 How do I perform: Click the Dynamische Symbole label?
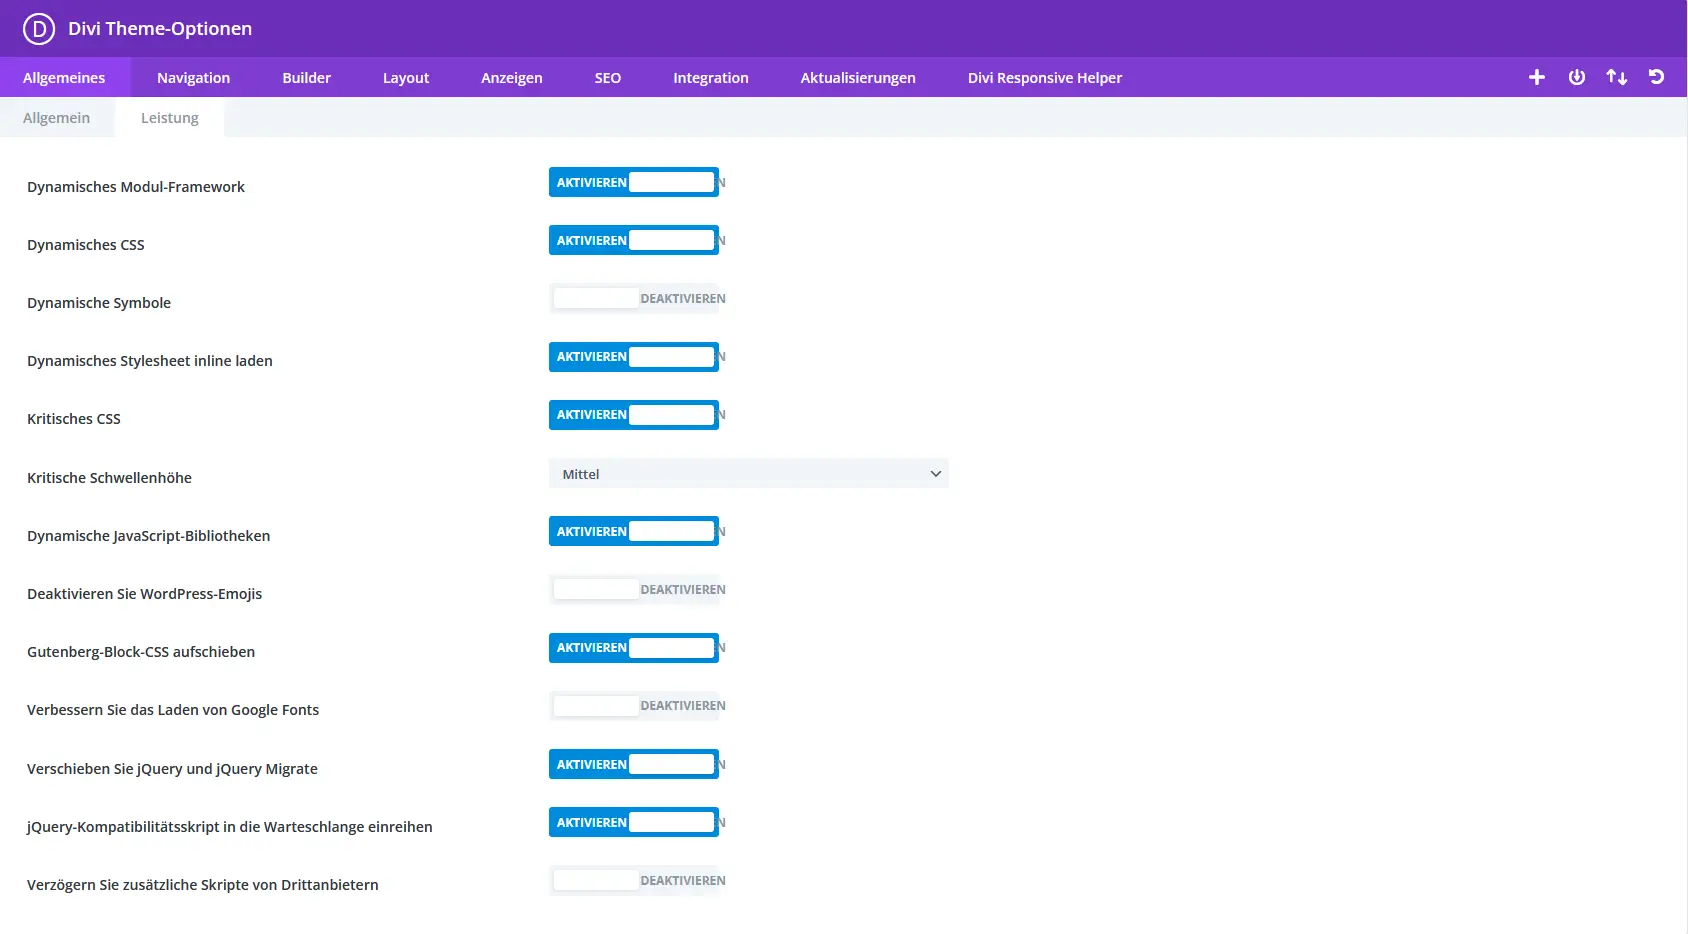pos(99,303)
